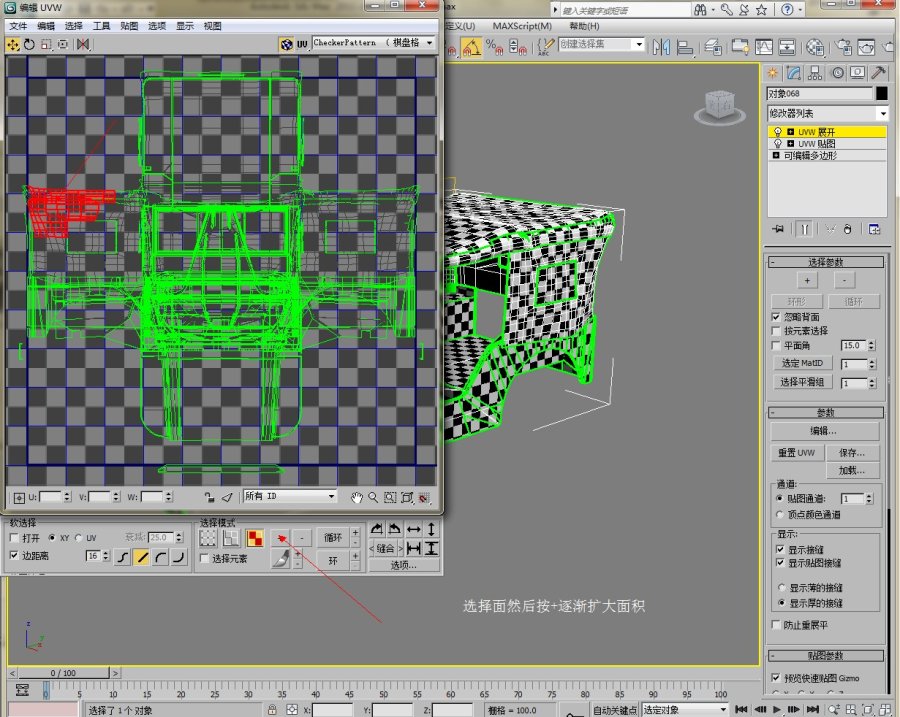Click the Material Editor toolbar icon
Image resolution: width=900 pixels, height=717 pixels.
(x=815, y=46)
